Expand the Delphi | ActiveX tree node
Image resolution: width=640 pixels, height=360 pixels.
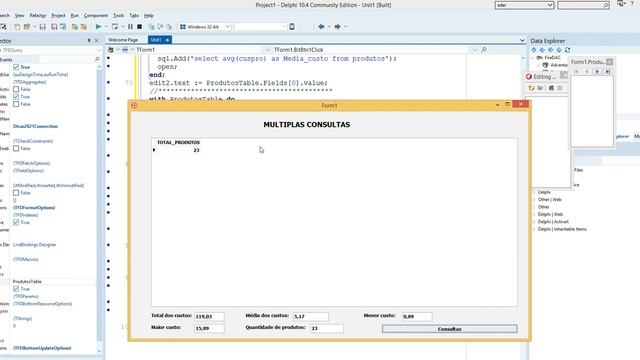534,222
